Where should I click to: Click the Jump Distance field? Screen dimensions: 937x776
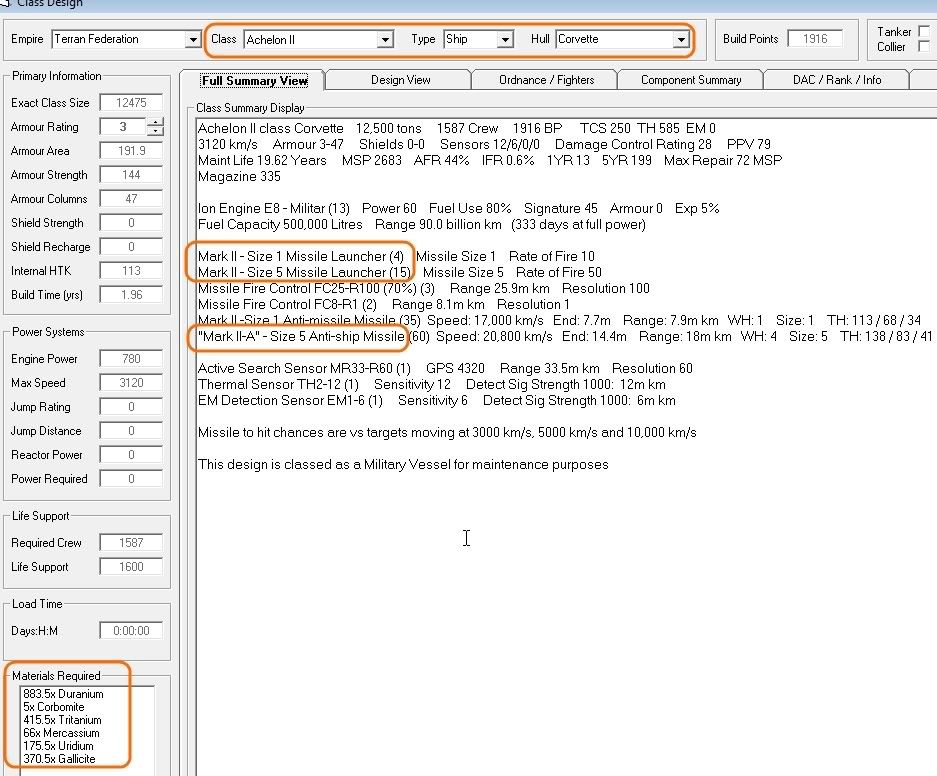131,431
